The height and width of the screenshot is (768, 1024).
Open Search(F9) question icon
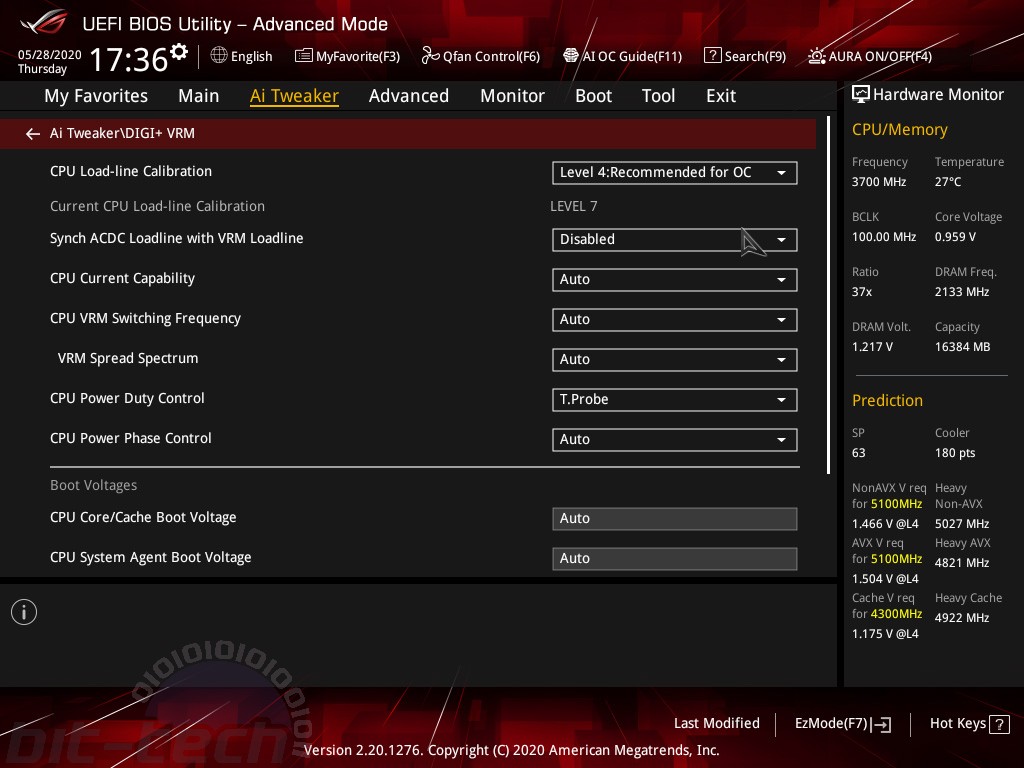[x=712, y=56]
